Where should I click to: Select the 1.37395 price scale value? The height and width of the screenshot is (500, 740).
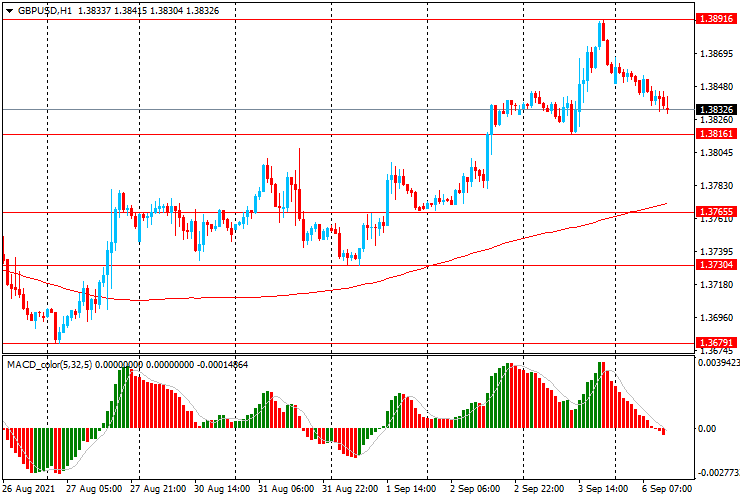coord(717,252)
